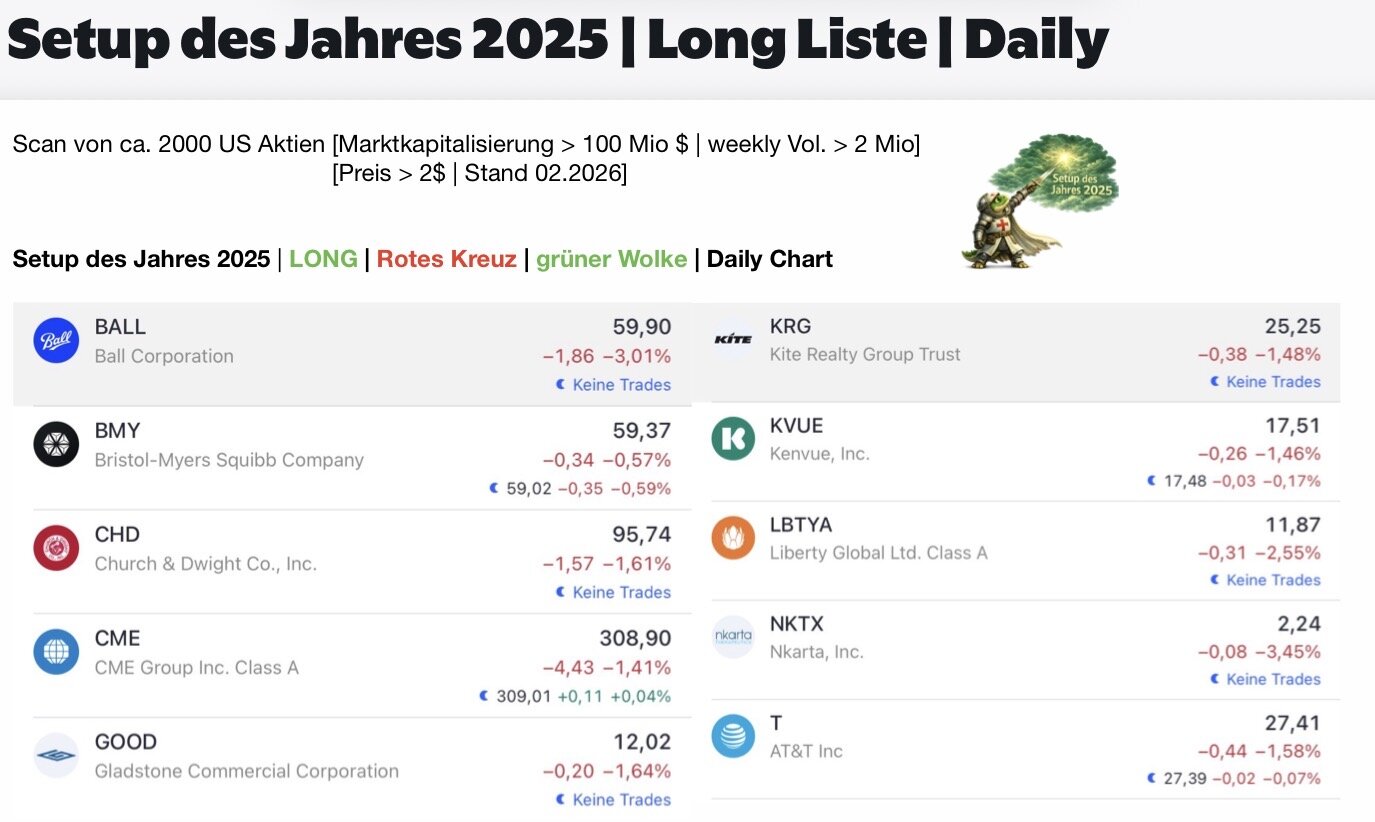Click CME after-hours price 309,01

click(524, 696)
